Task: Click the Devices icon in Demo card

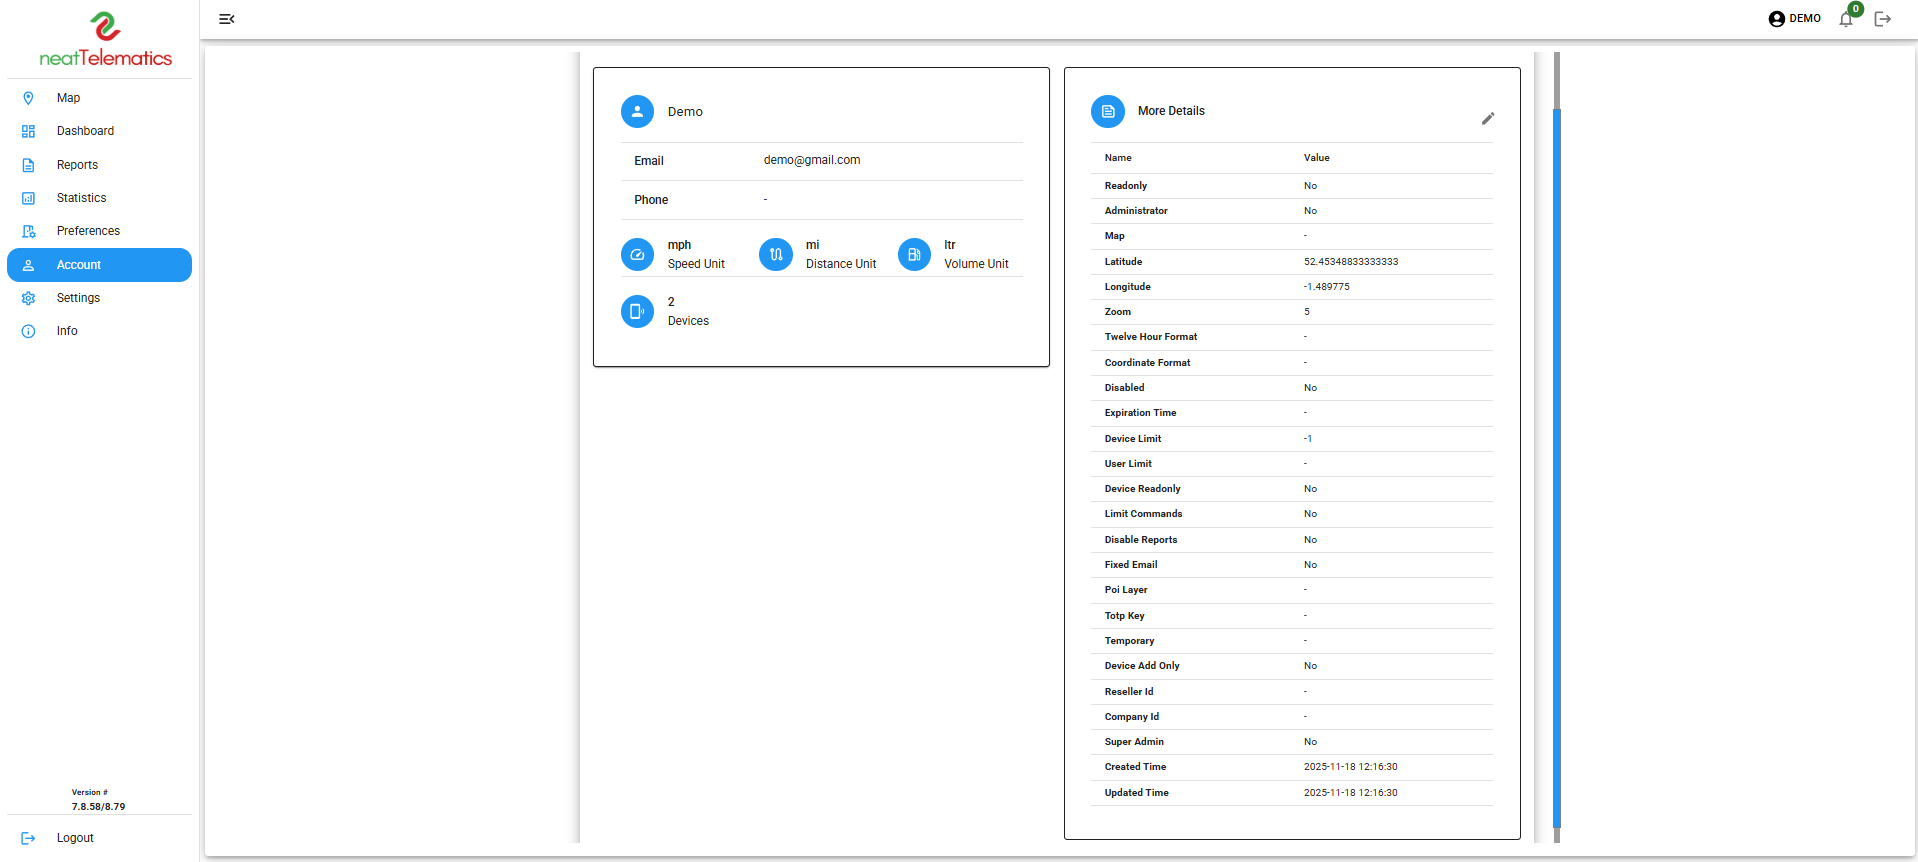Action: coord(637,312)
